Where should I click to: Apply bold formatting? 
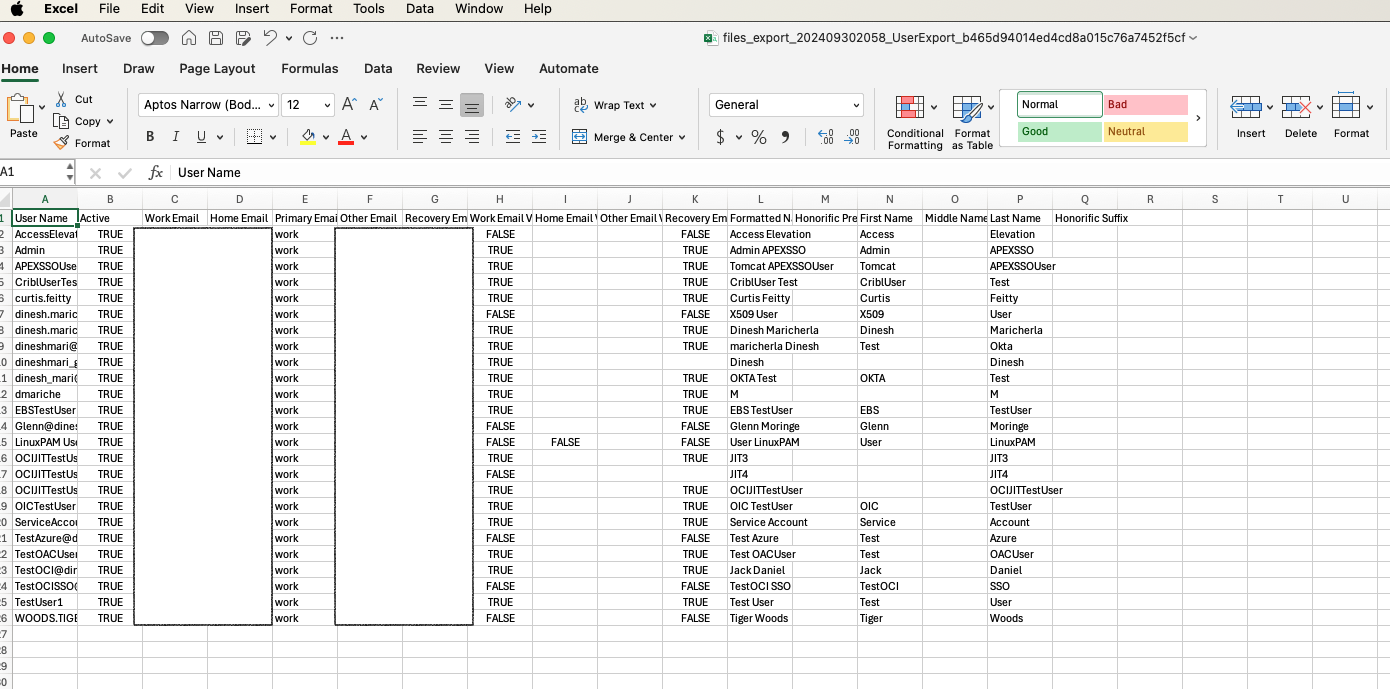pos(150,136)
